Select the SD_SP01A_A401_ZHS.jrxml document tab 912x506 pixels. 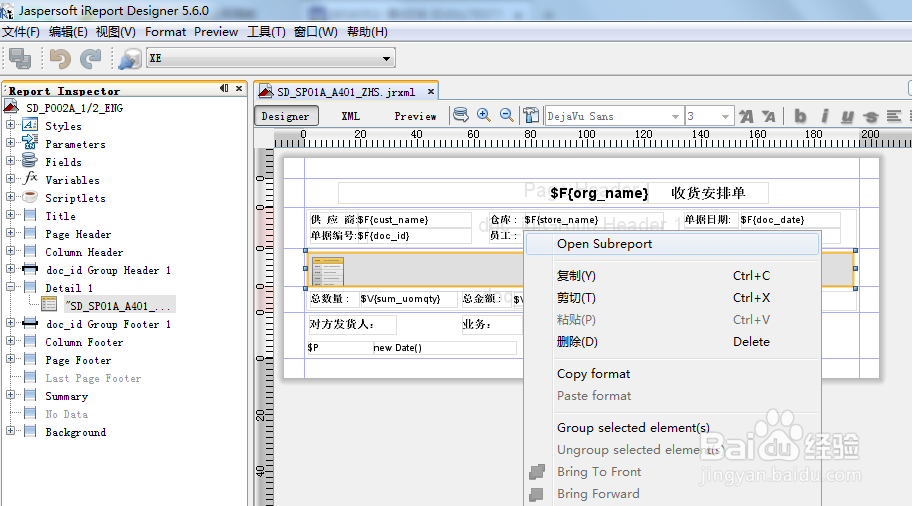(346, 92)
